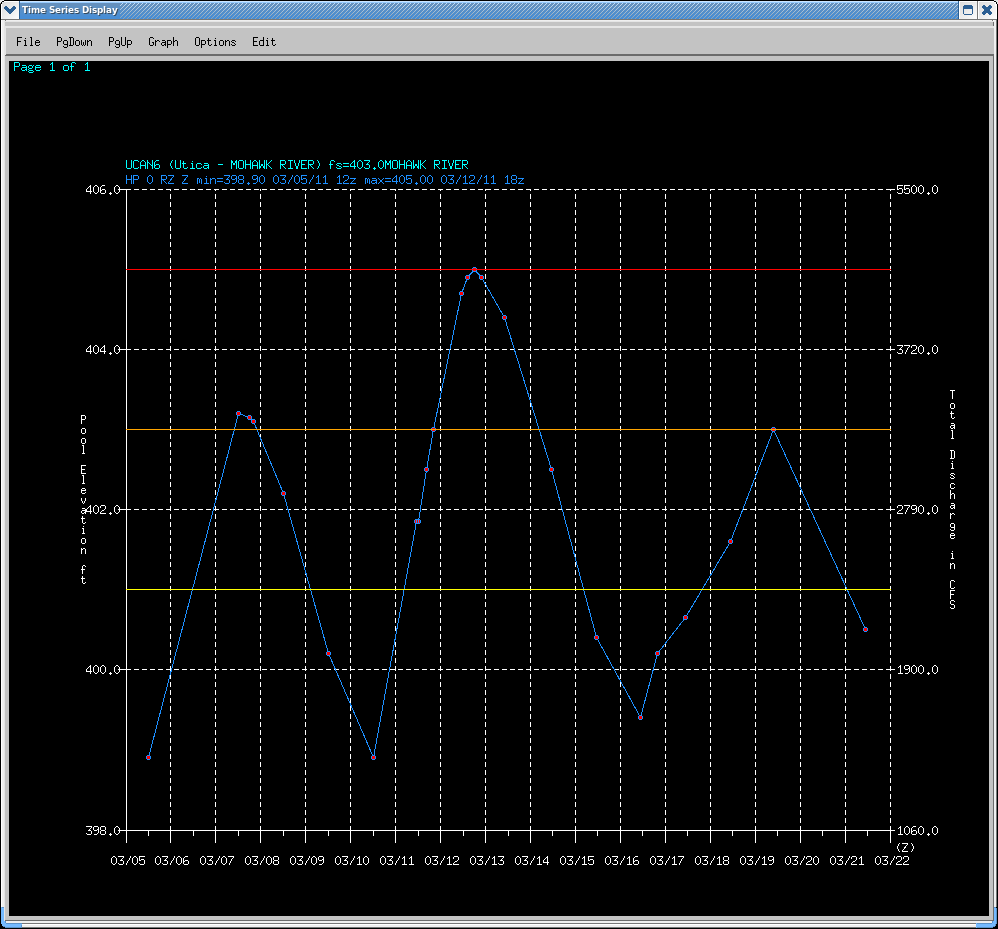The image size is (998, 929).
Task: Click the 3720.0 discharge axis label
Action: click(917, 349)
